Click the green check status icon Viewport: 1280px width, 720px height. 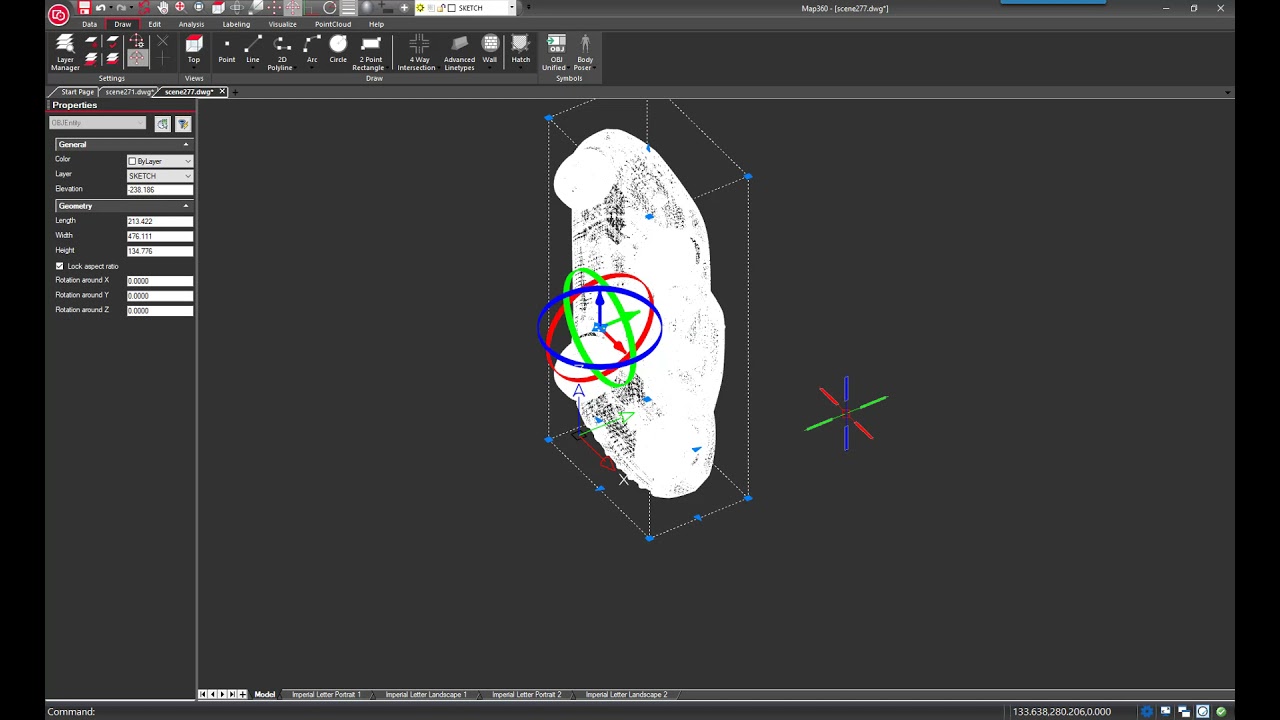[x=1221, y=711]
